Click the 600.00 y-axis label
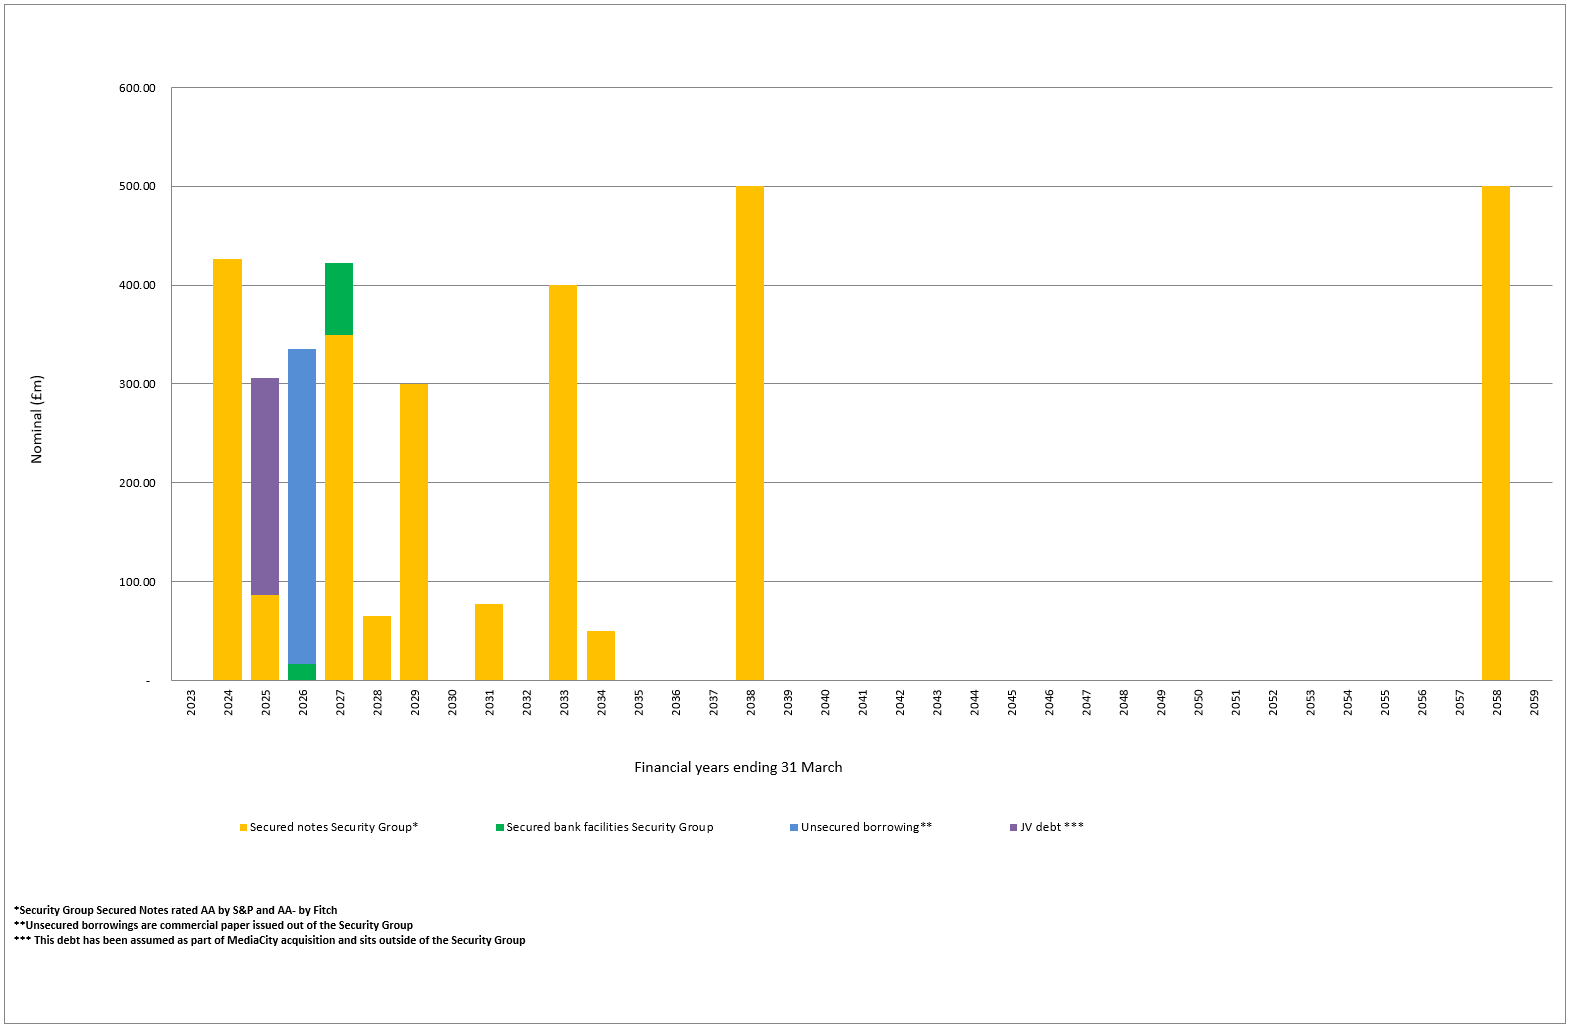Viewport: 1573px width, 1027px height. click(137, 88)
